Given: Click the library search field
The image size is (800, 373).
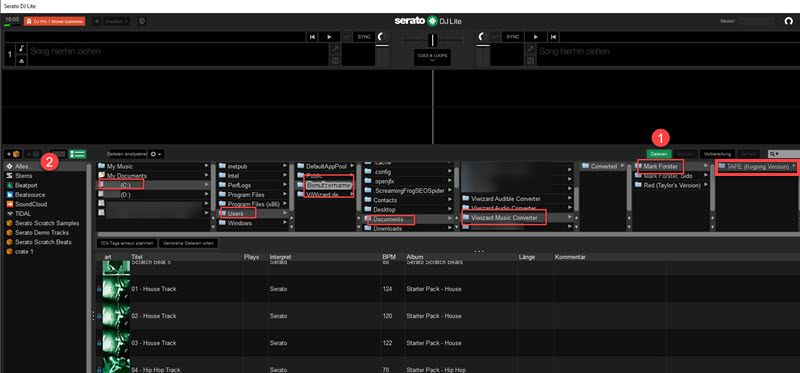Looking at the screenshot, I should click(x=784, y=154).
